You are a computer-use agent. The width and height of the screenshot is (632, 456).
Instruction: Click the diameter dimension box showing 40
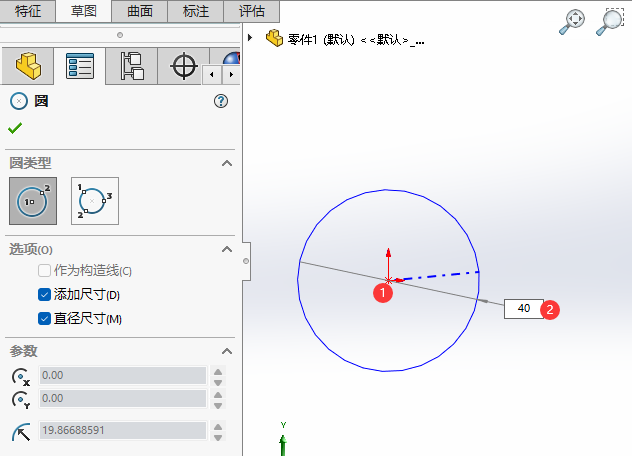pyautogui.click(x=524, y=309)
